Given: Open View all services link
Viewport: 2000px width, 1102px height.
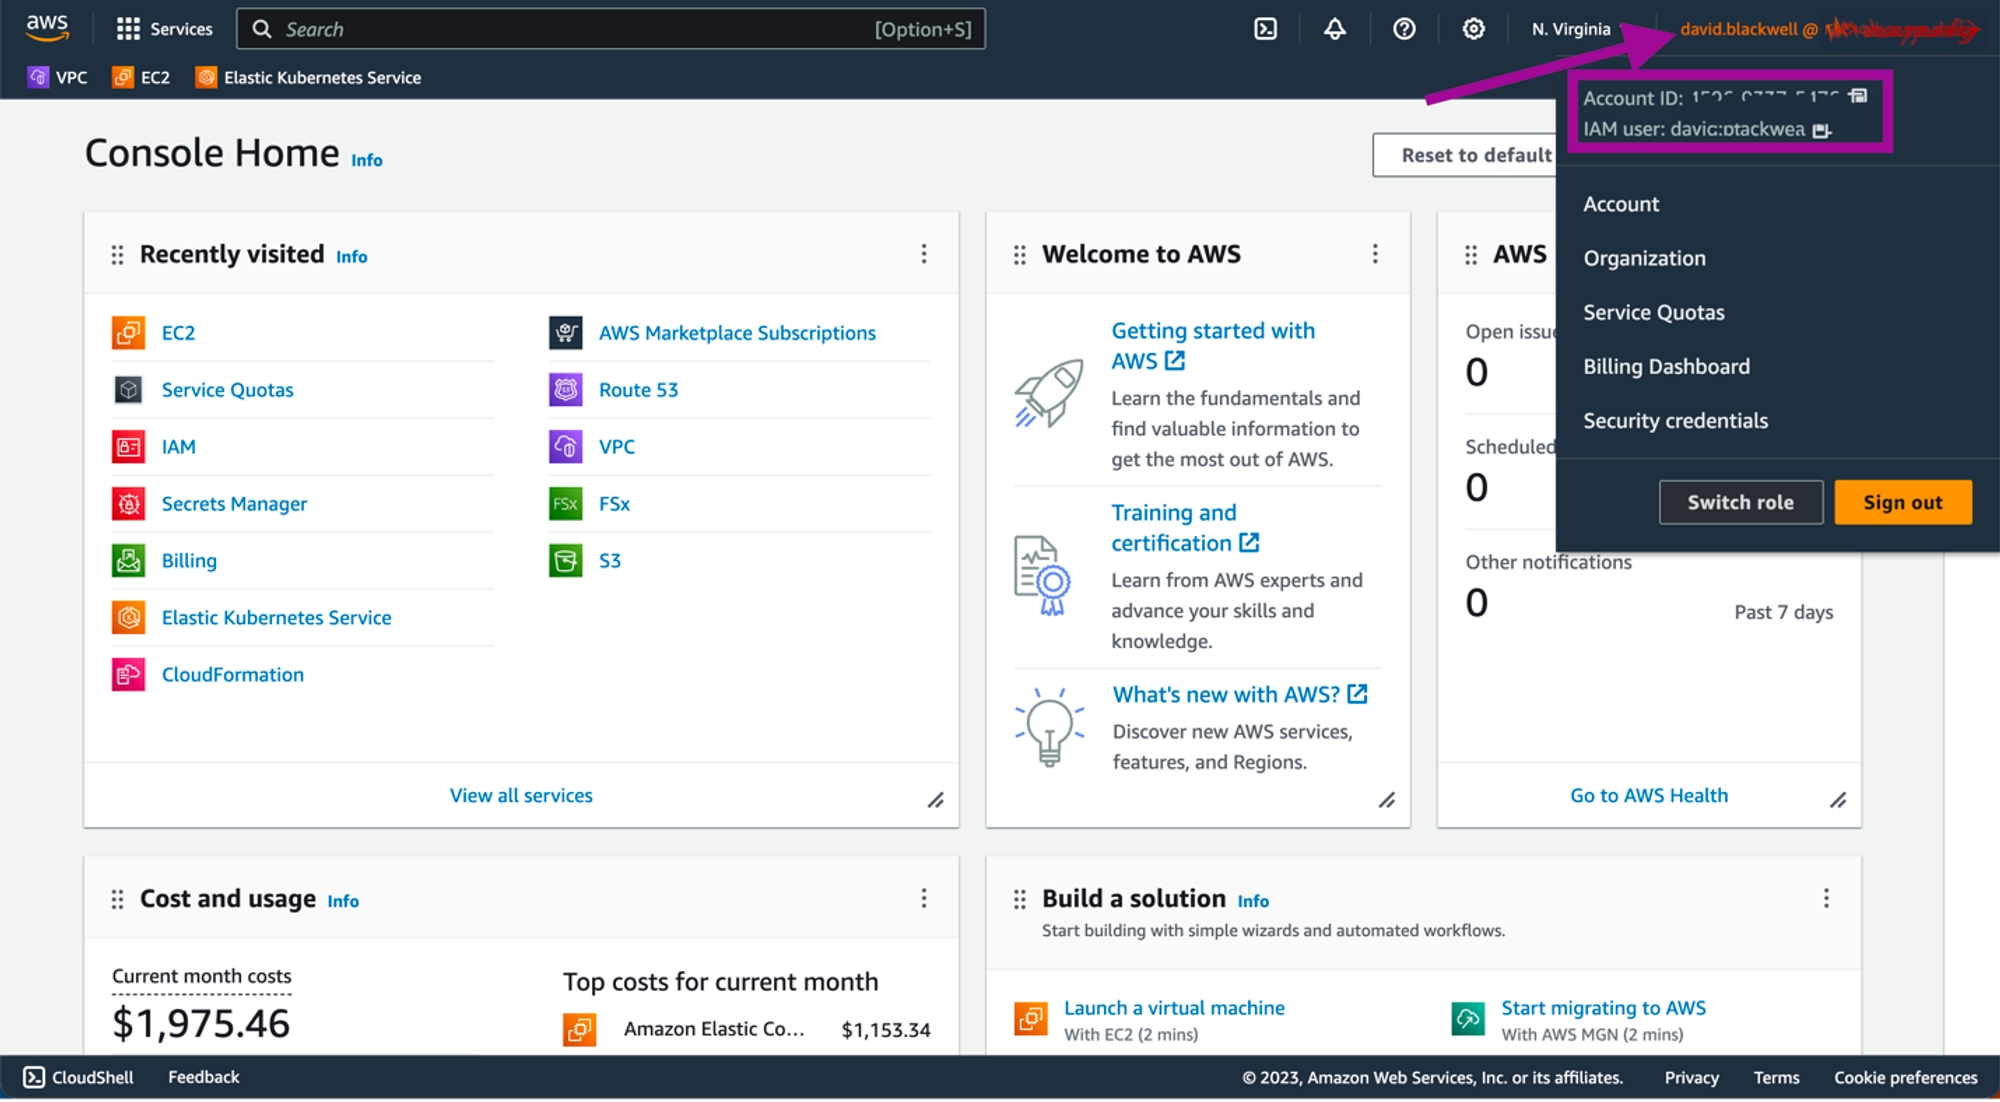Looking at the screenshot, I should pyautogui.click(x=521, y=796).
